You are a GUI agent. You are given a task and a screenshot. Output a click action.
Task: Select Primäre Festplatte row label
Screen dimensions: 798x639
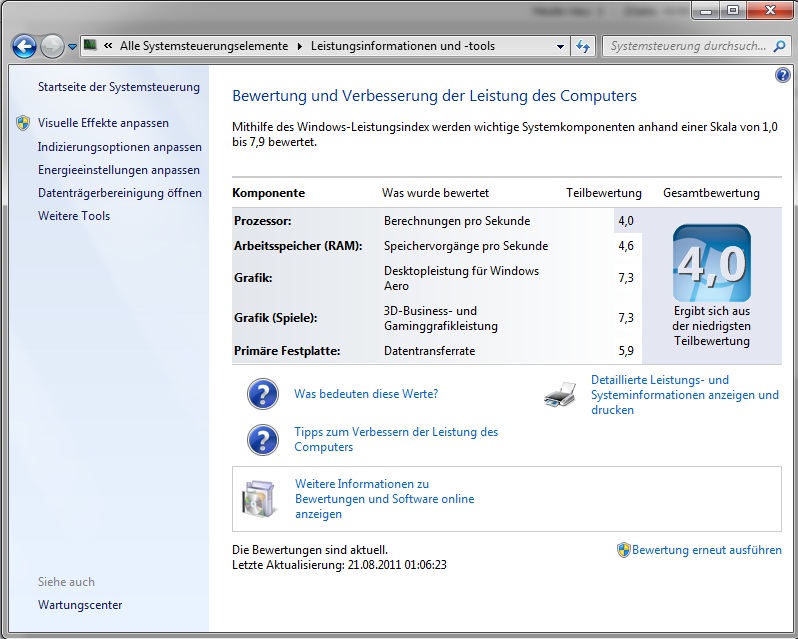pos(287,351)
